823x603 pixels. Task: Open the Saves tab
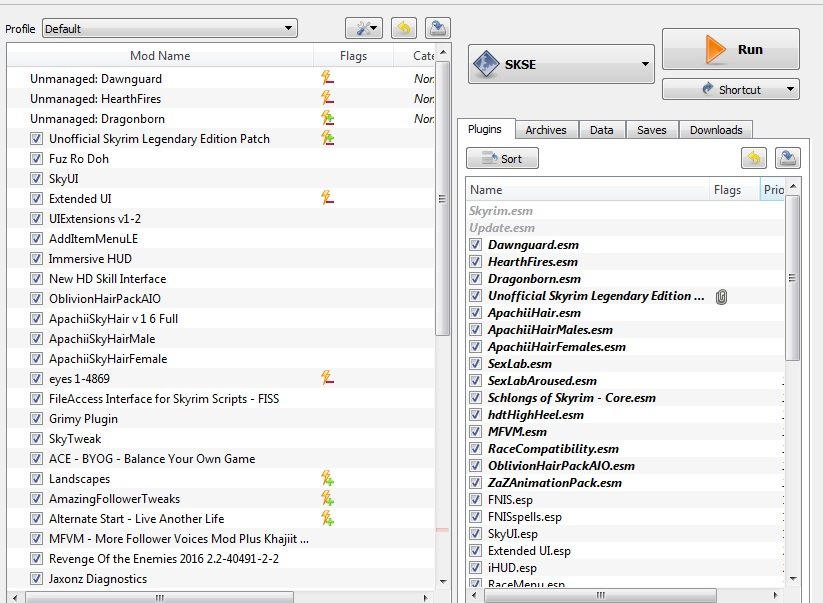click(x=652, y=130)
